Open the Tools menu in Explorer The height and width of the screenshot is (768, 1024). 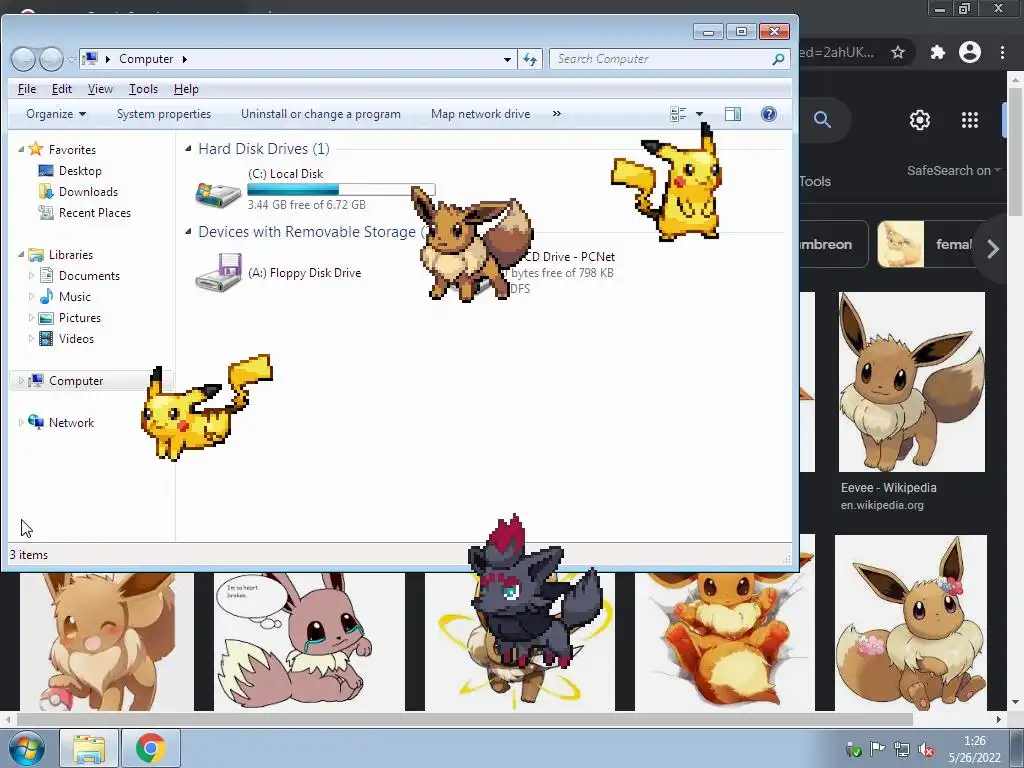[143, 89]
